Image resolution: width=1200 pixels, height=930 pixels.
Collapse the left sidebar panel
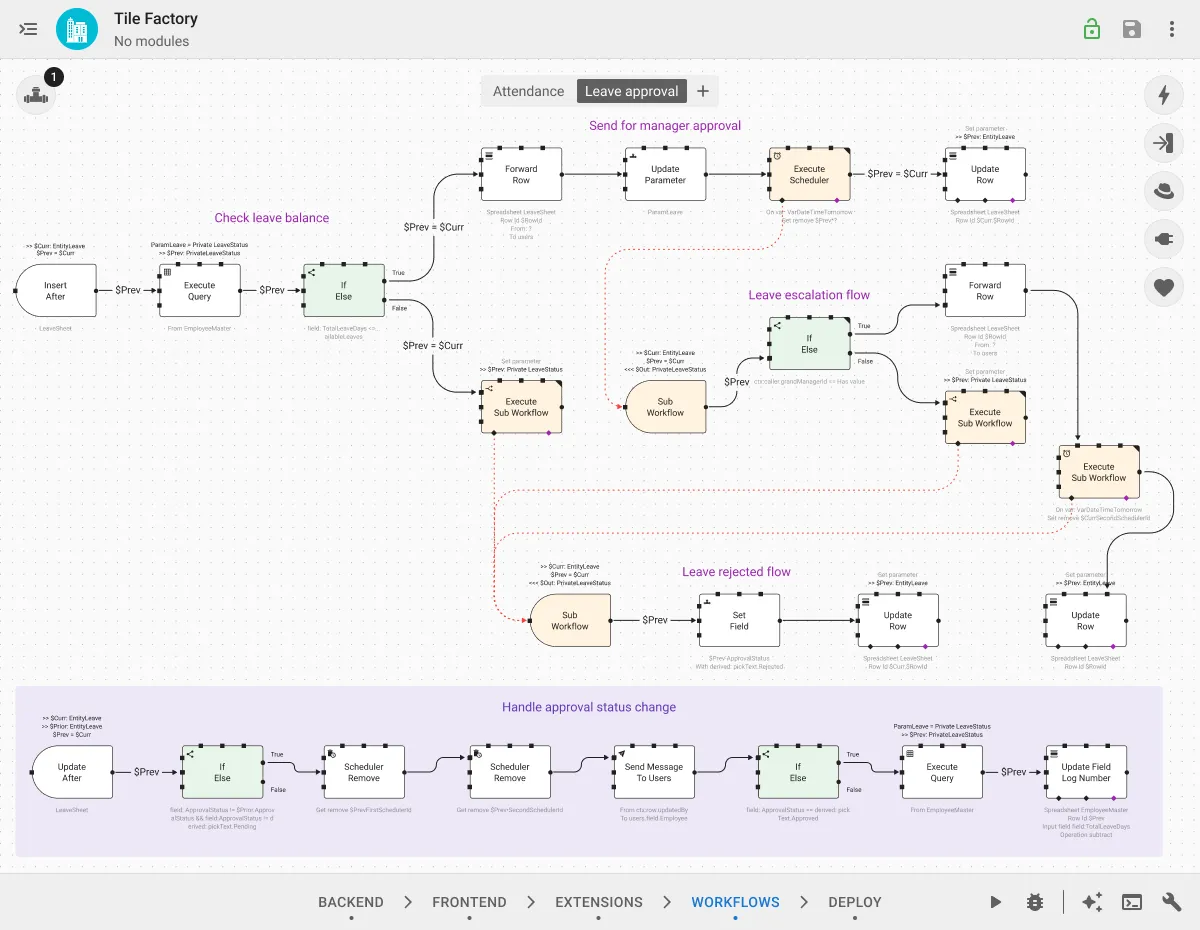pyautogui.click(x=28, y=28)
